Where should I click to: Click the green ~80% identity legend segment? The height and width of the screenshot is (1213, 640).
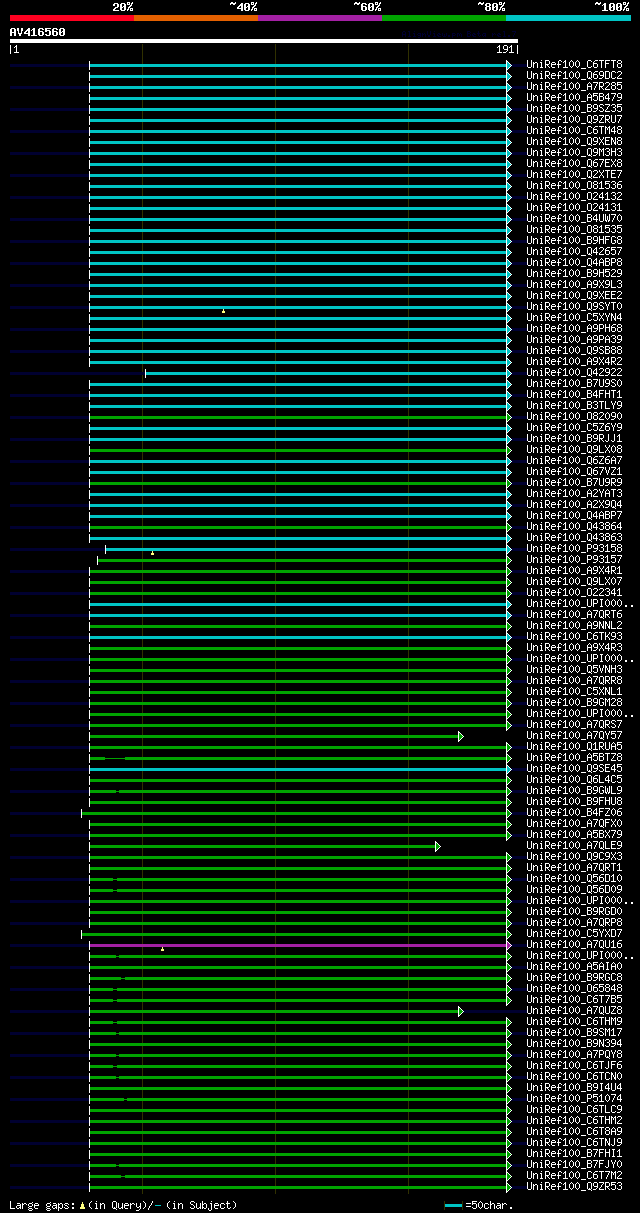444,17
